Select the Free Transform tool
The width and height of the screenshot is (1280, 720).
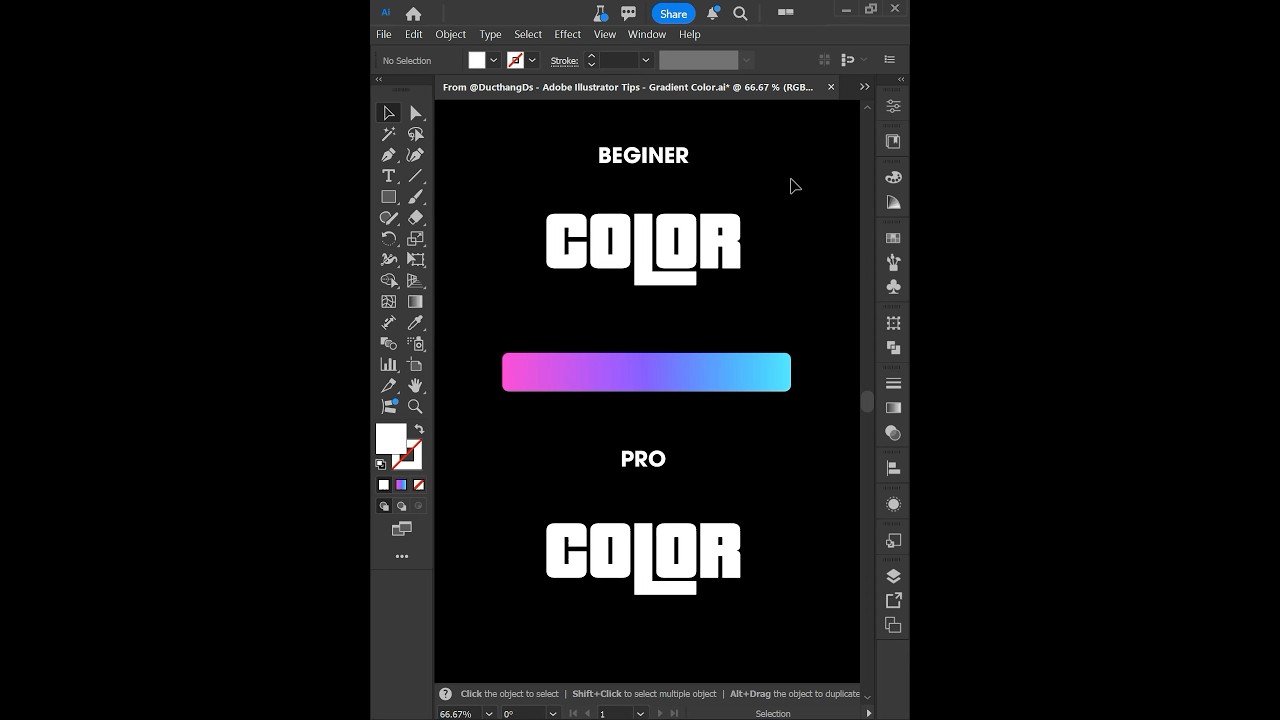click(416, 260)
